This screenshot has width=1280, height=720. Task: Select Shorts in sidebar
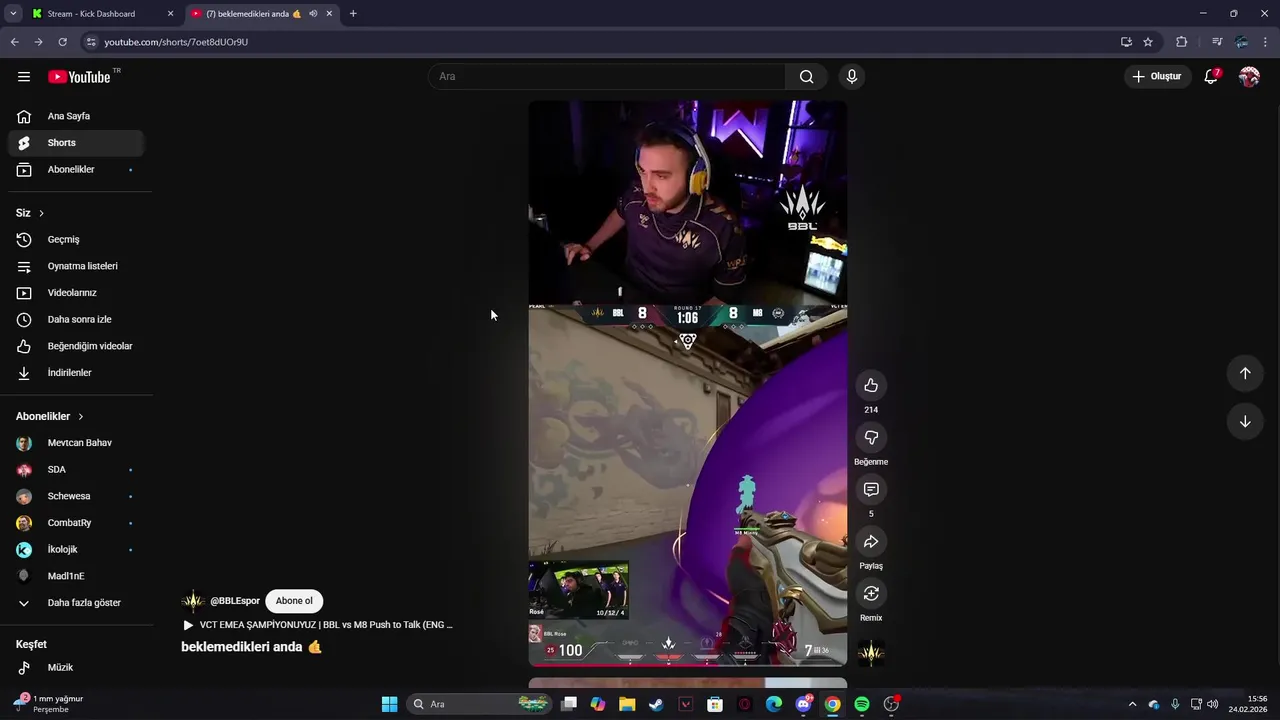pos(76,143)
